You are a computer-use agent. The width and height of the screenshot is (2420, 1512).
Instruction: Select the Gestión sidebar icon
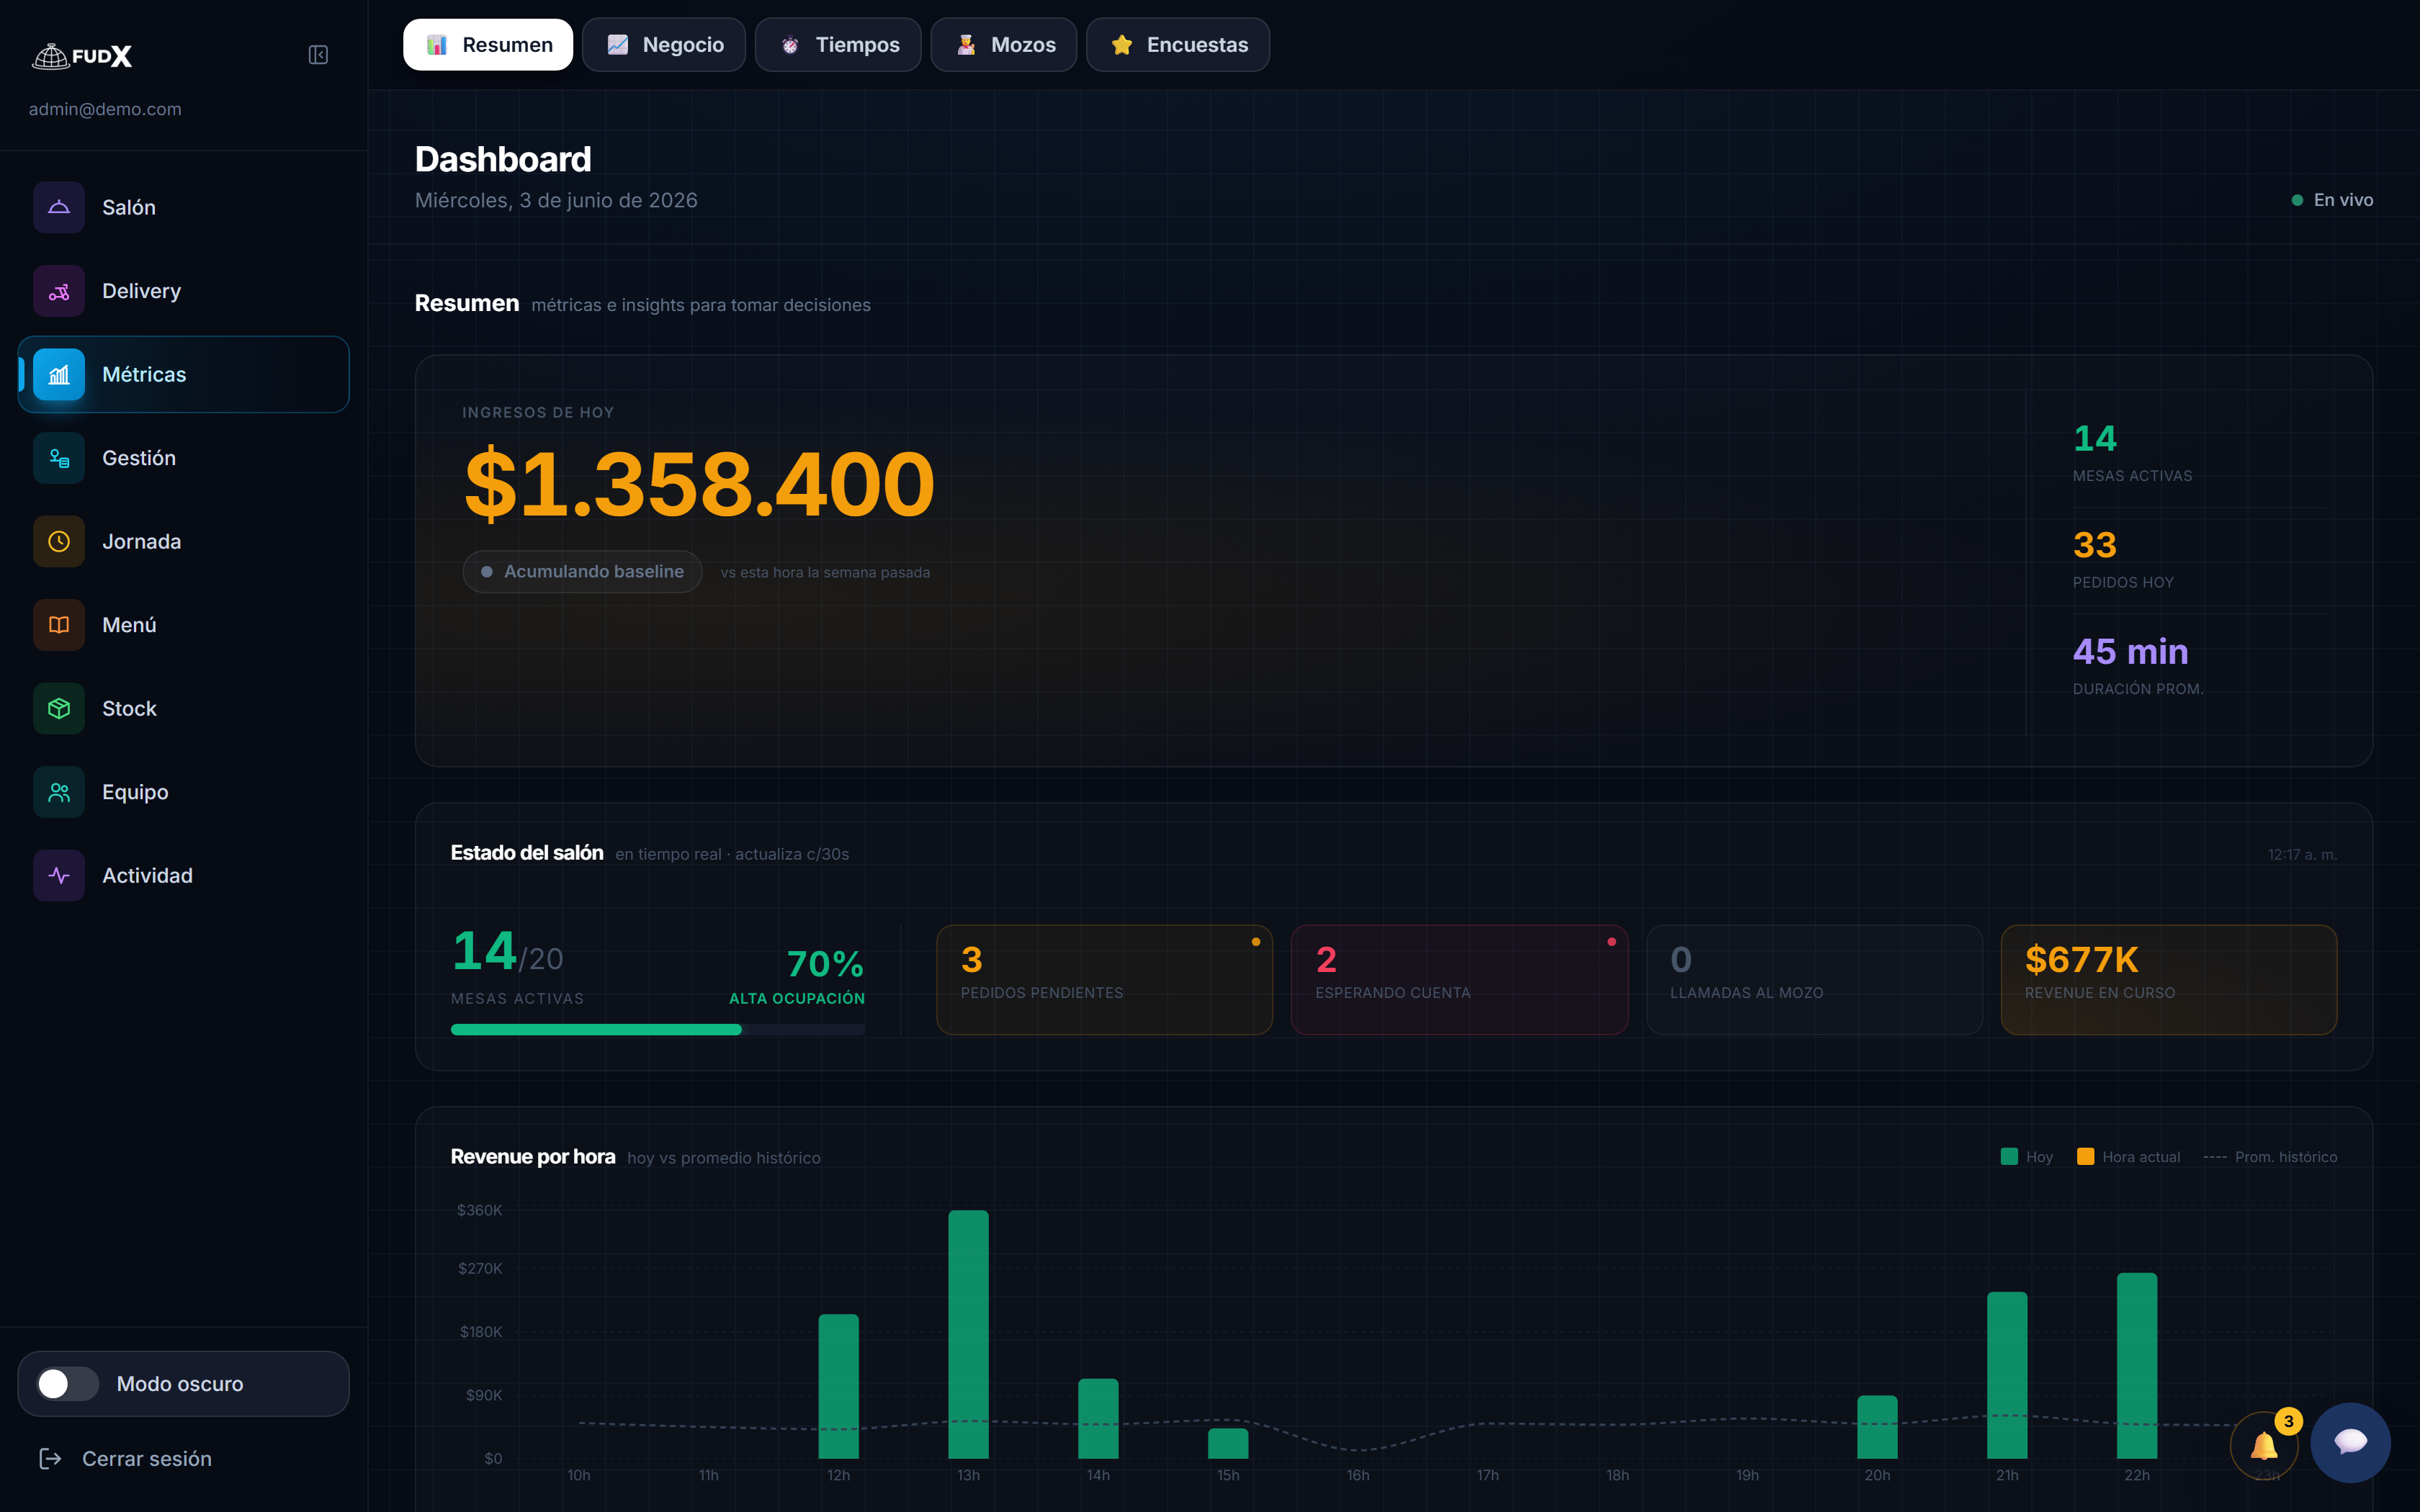click(59, 458)
